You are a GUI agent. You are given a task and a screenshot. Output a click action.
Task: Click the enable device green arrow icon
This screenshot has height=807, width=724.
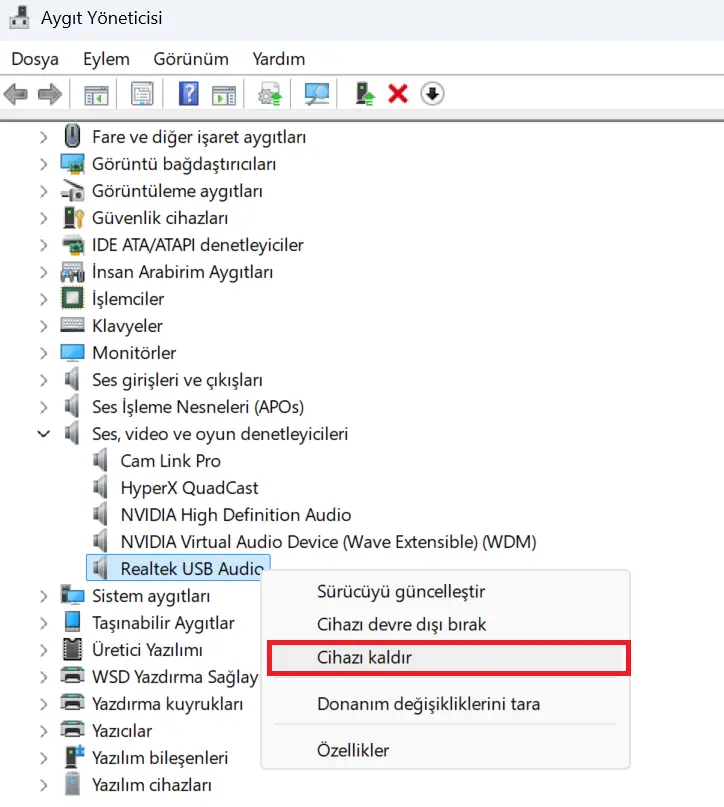pyautogui.click(x=365, y=94)
